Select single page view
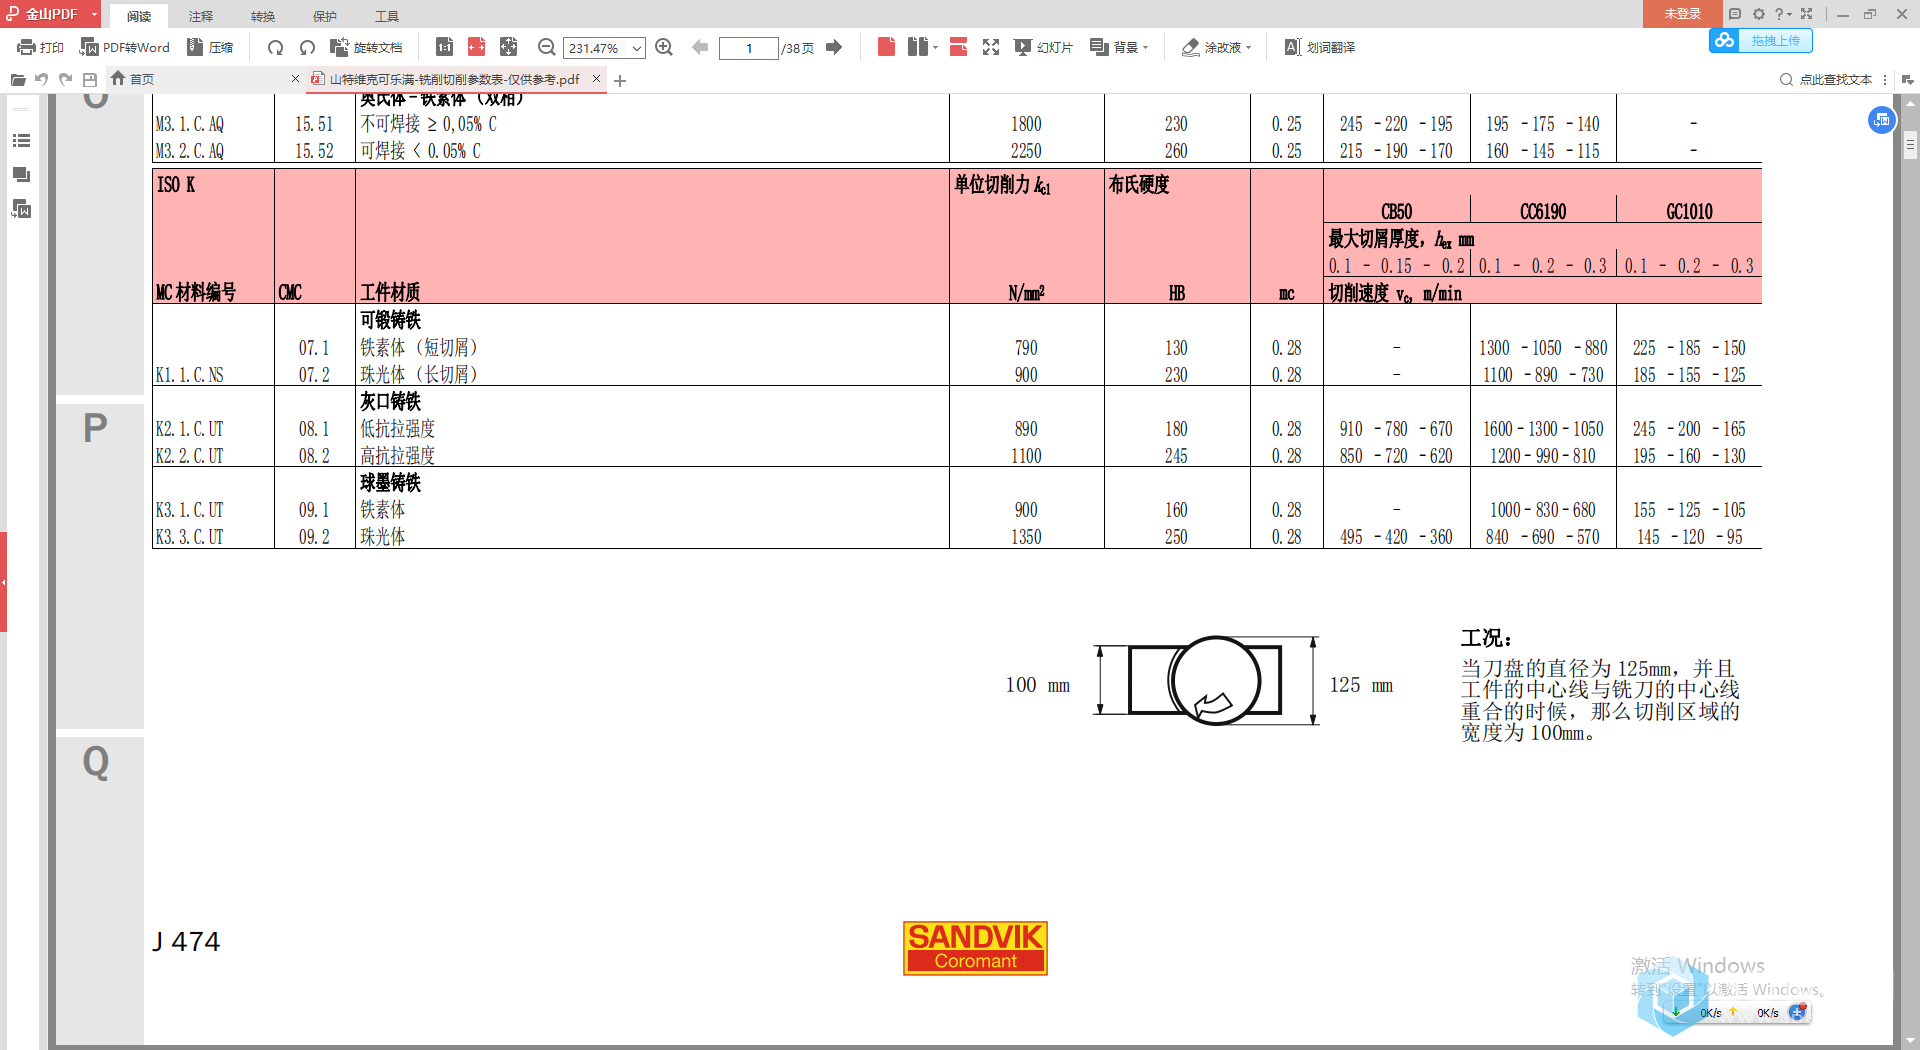 pos(886,47)
